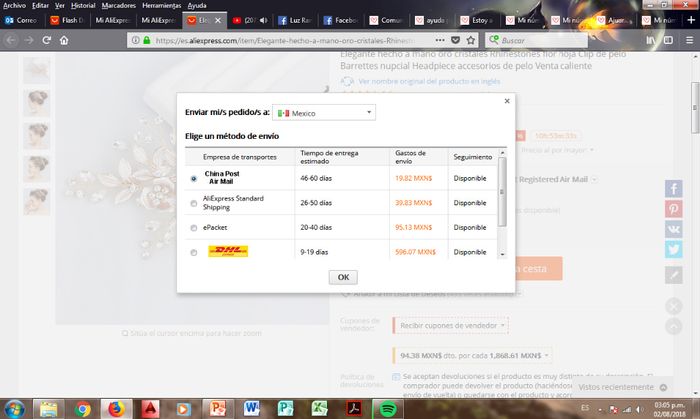Expand Recibir cupones de vendedor dropdown

450,325
